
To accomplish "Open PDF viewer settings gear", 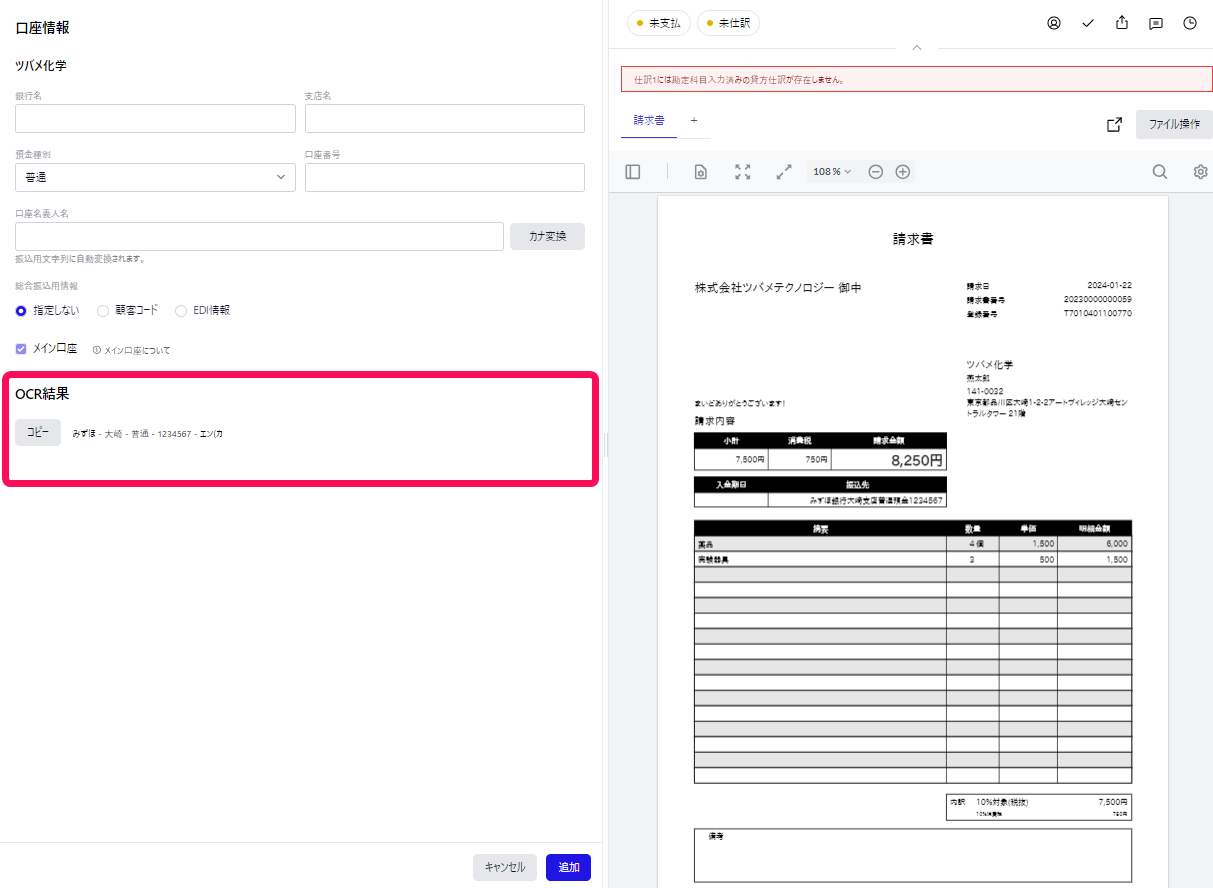I will pyautogui.click(x=1201, y=172).
